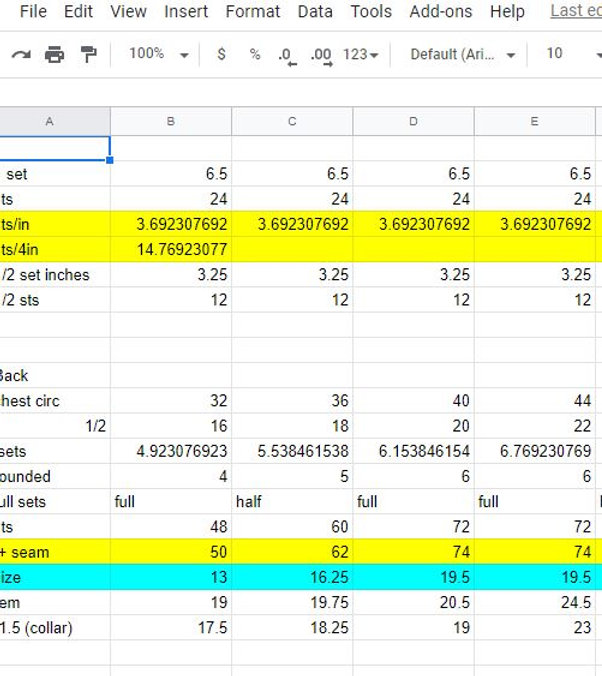
Task: Click the Redo arrow icon
Action: point(21,55)
